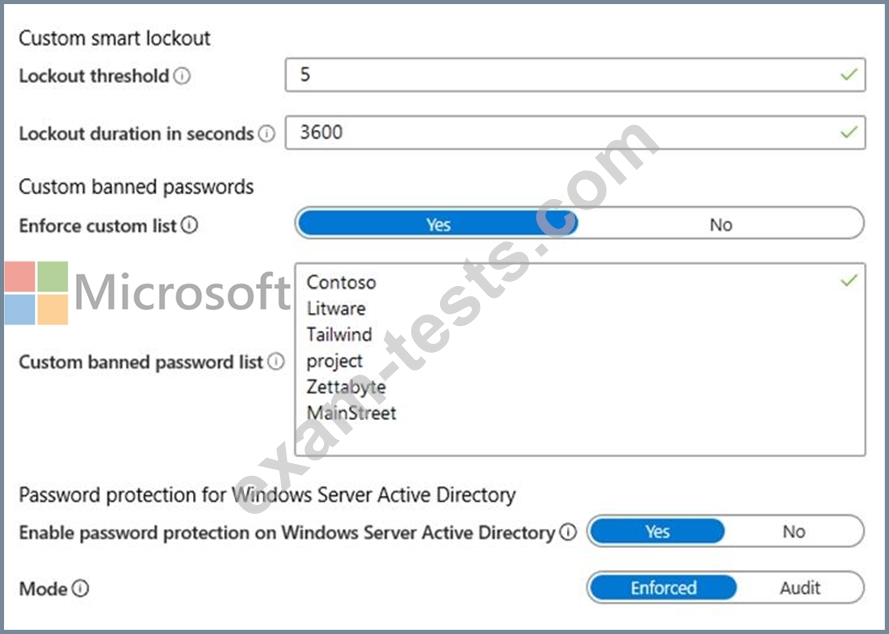Click the green checkmark in banned password list
Image resolution: width=889 pixels, height=634 pixels.
tap(849, 281)
